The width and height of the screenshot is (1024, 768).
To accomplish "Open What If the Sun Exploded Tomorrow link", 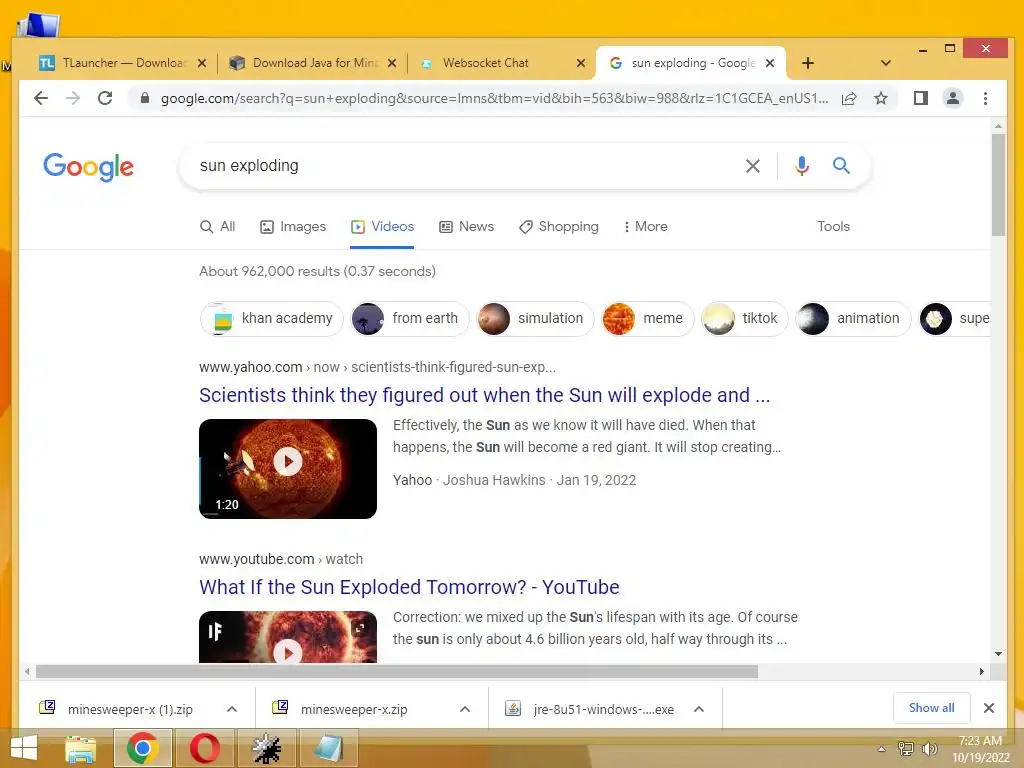I will [409, 587].
